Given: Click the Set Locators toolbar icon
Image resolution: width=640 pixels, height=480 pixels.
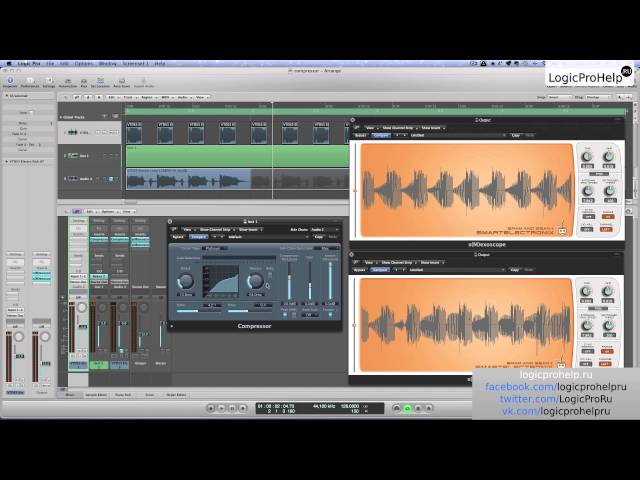Looking at the screenshot, I should [x=100, y=81].
